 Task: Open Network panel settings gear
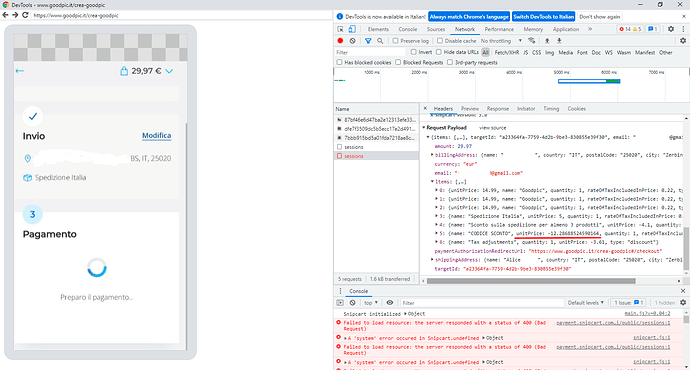(683, 41)
